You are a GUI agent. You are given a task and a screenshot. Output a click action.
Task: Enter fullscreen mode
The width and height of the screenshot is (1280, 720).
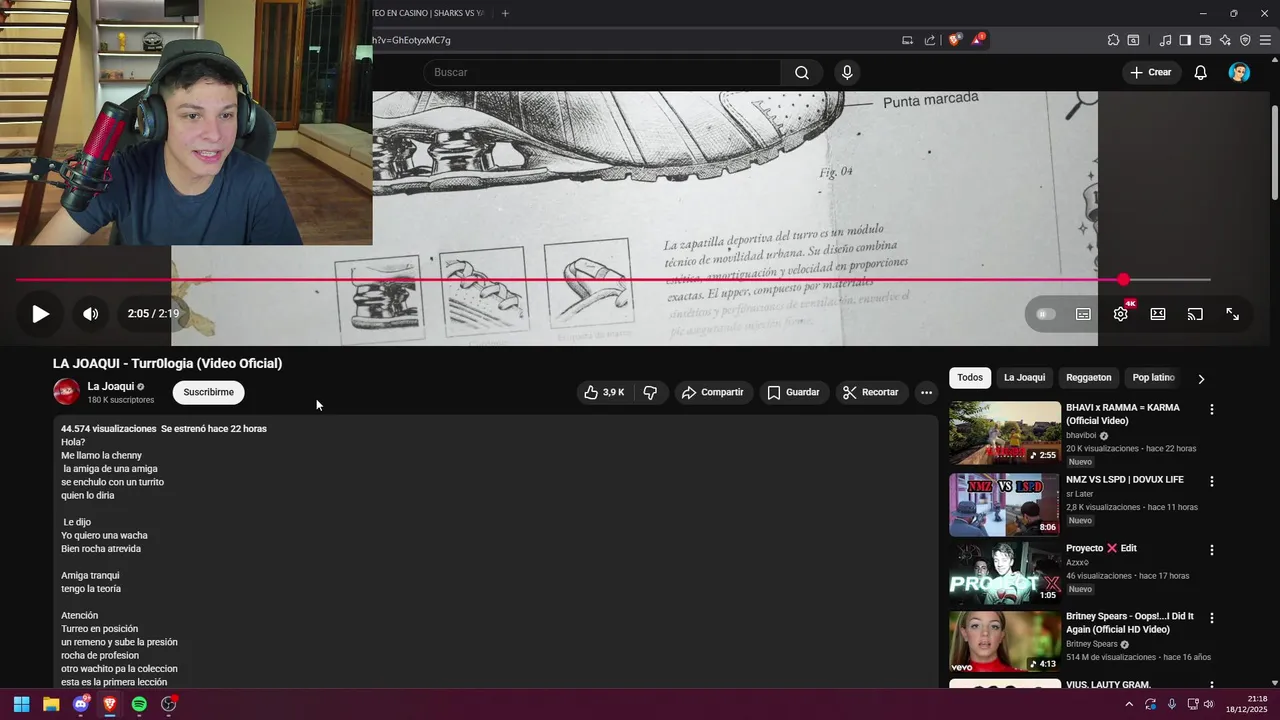click(1233, 314)
